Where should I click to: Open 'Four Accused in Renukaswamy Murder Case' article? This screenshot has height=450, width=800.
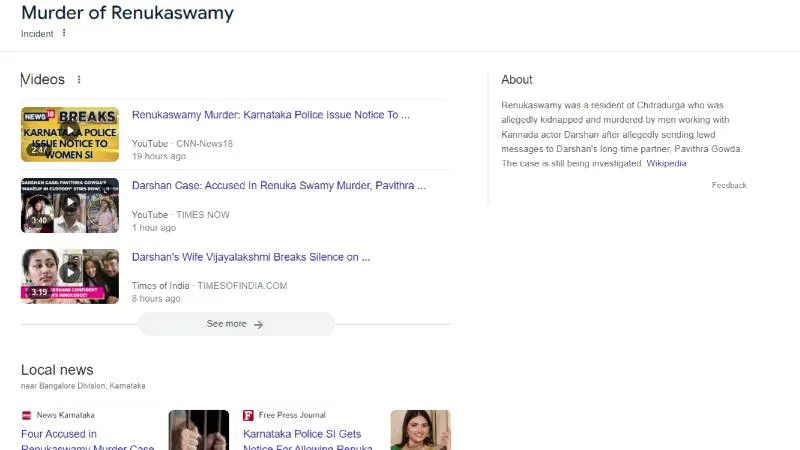[87, 441]
